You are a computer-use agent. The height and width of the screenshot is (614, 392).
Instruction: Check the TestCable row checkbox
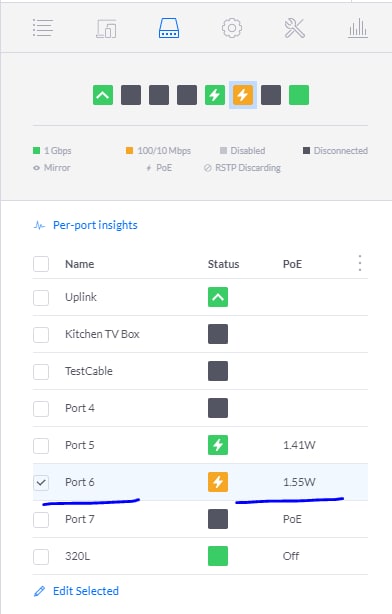(x=41, y=372)
